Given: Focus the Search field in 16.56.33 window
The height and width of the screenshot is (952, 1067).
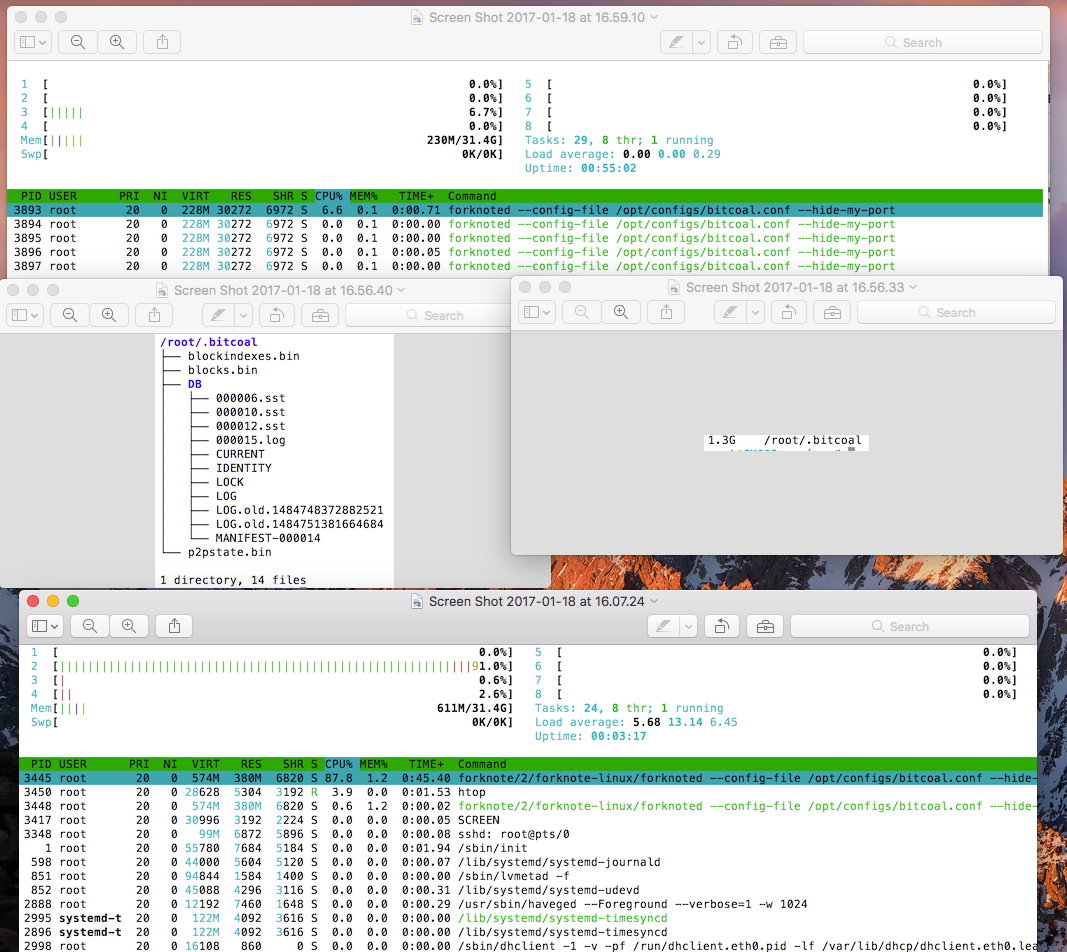Looking at the screenshot, I should pos(956,312).
